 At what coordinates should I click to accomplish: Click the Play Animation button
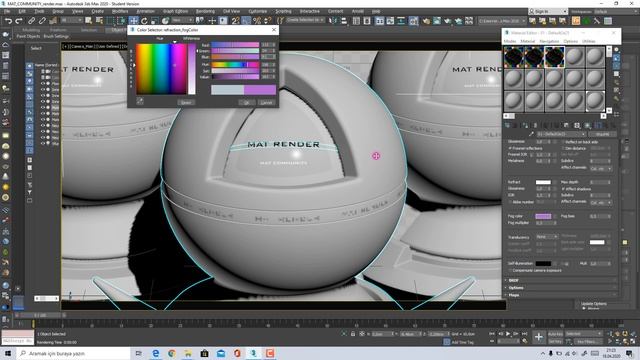coord(508,334)
